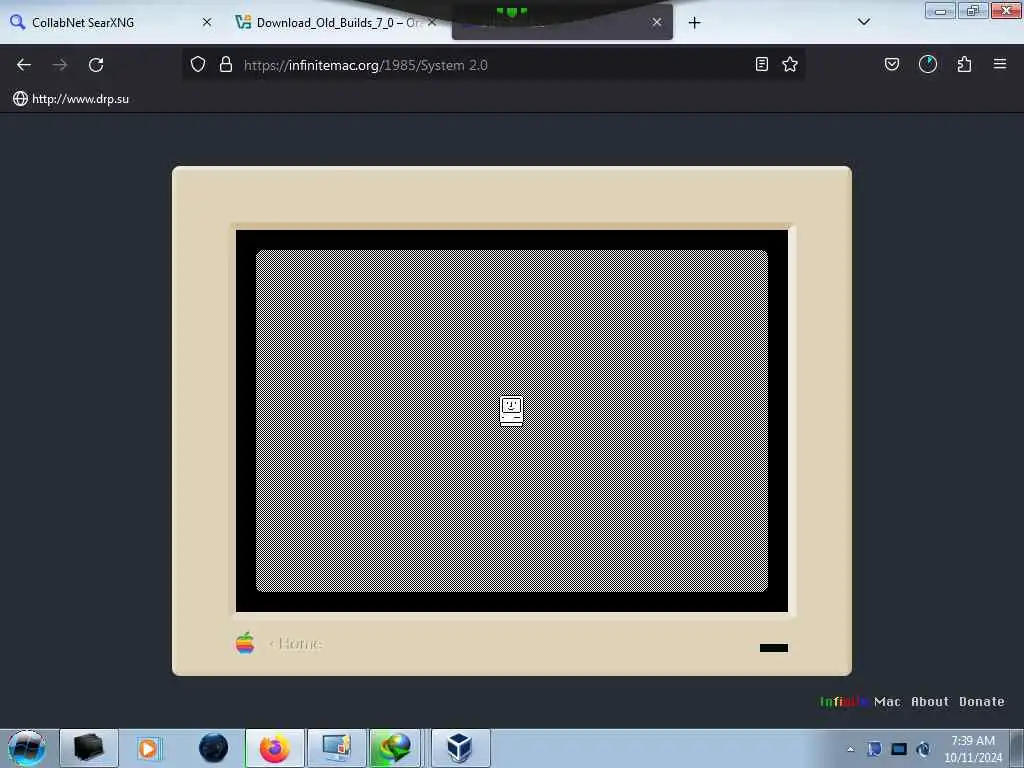Reload the page with the refresh icon

(x=96, y=65)
